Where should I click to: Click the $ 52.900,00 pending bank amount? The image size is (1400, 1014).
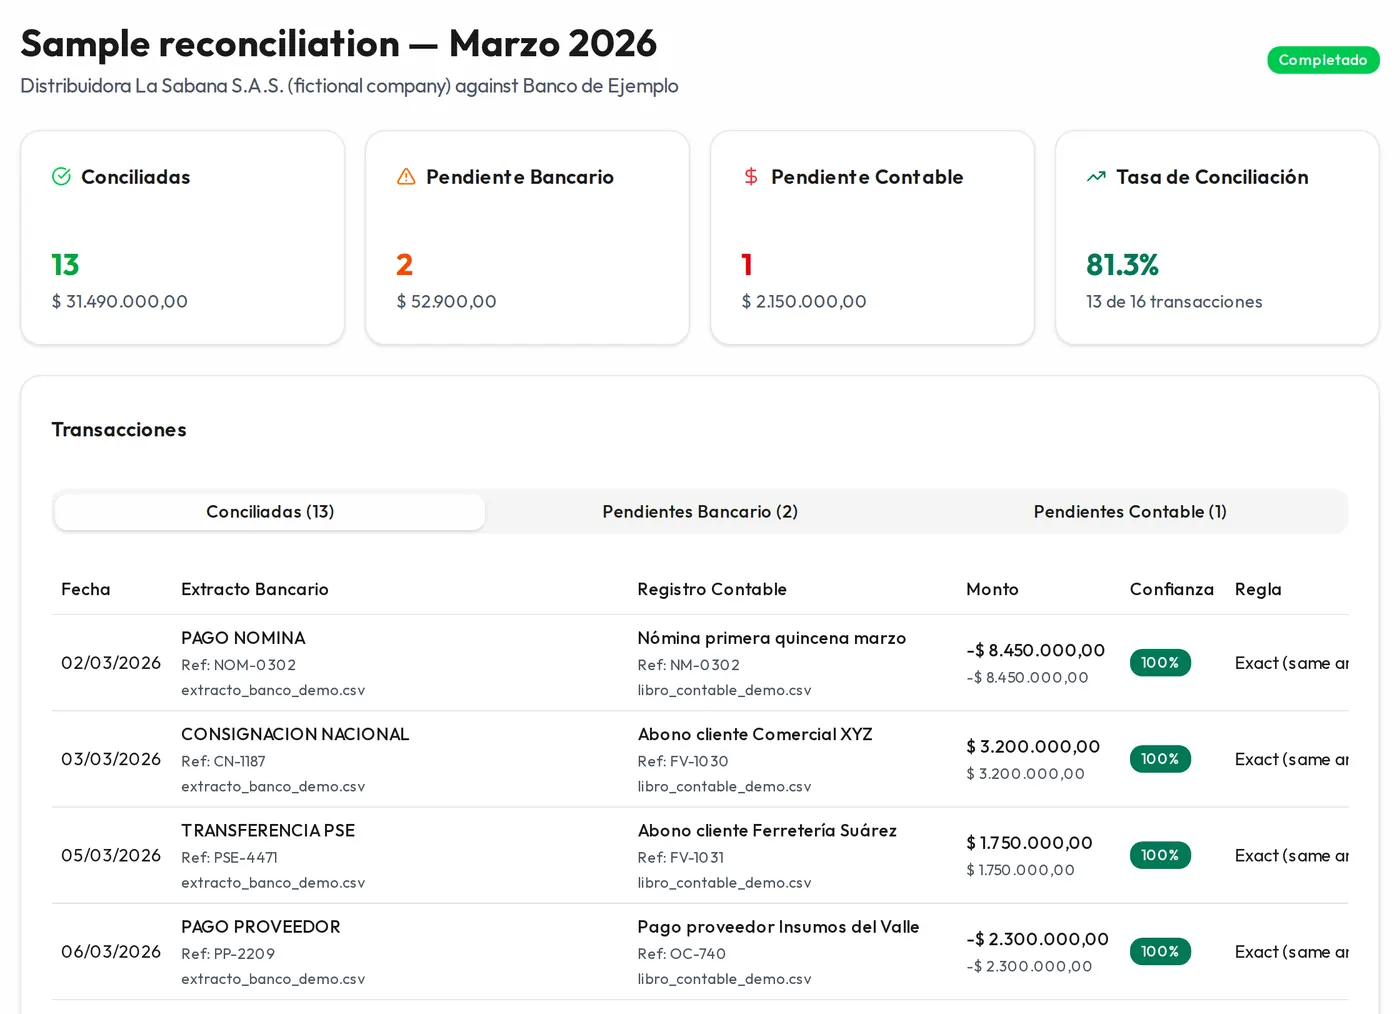click(x=447, y=301)
